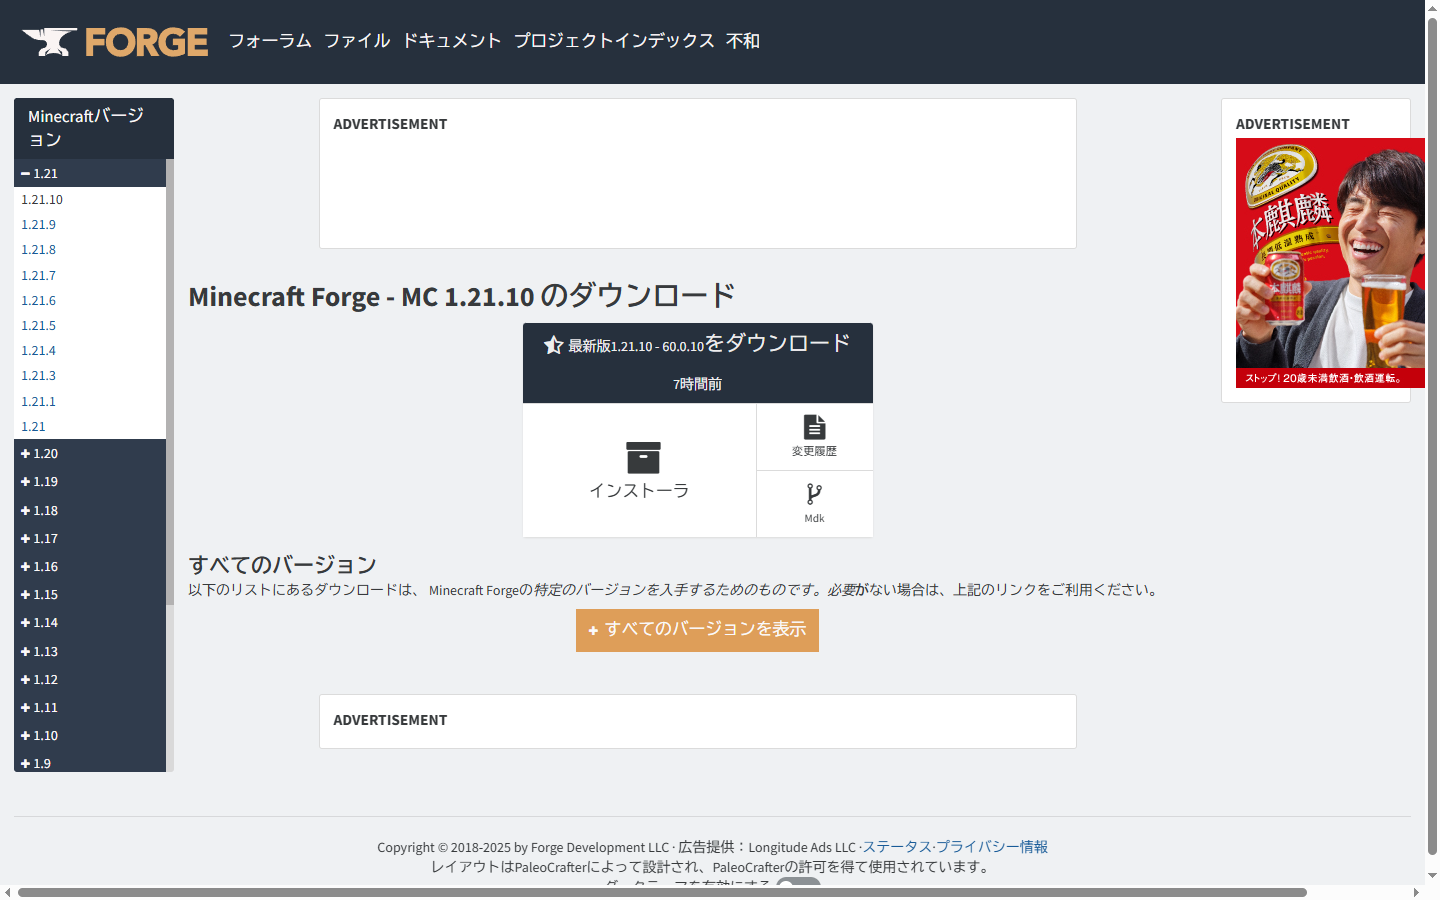Select version 1.21.4 in the sidebar
The image size is (1440, 900).
38,350
